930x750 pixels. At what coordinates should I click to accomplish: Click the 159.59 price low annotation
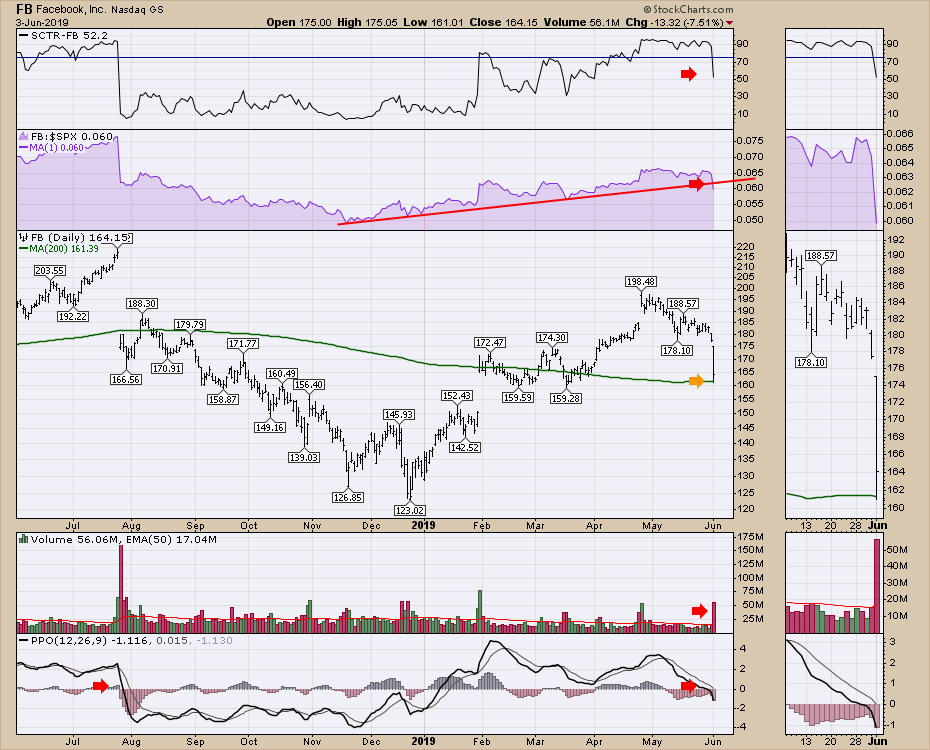pyautogui.click(x=518, y=398)
